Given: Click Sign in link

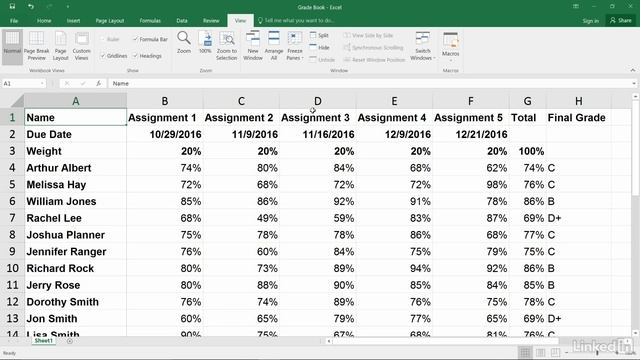Looking at the screenshot, I should tap(591, 20).
